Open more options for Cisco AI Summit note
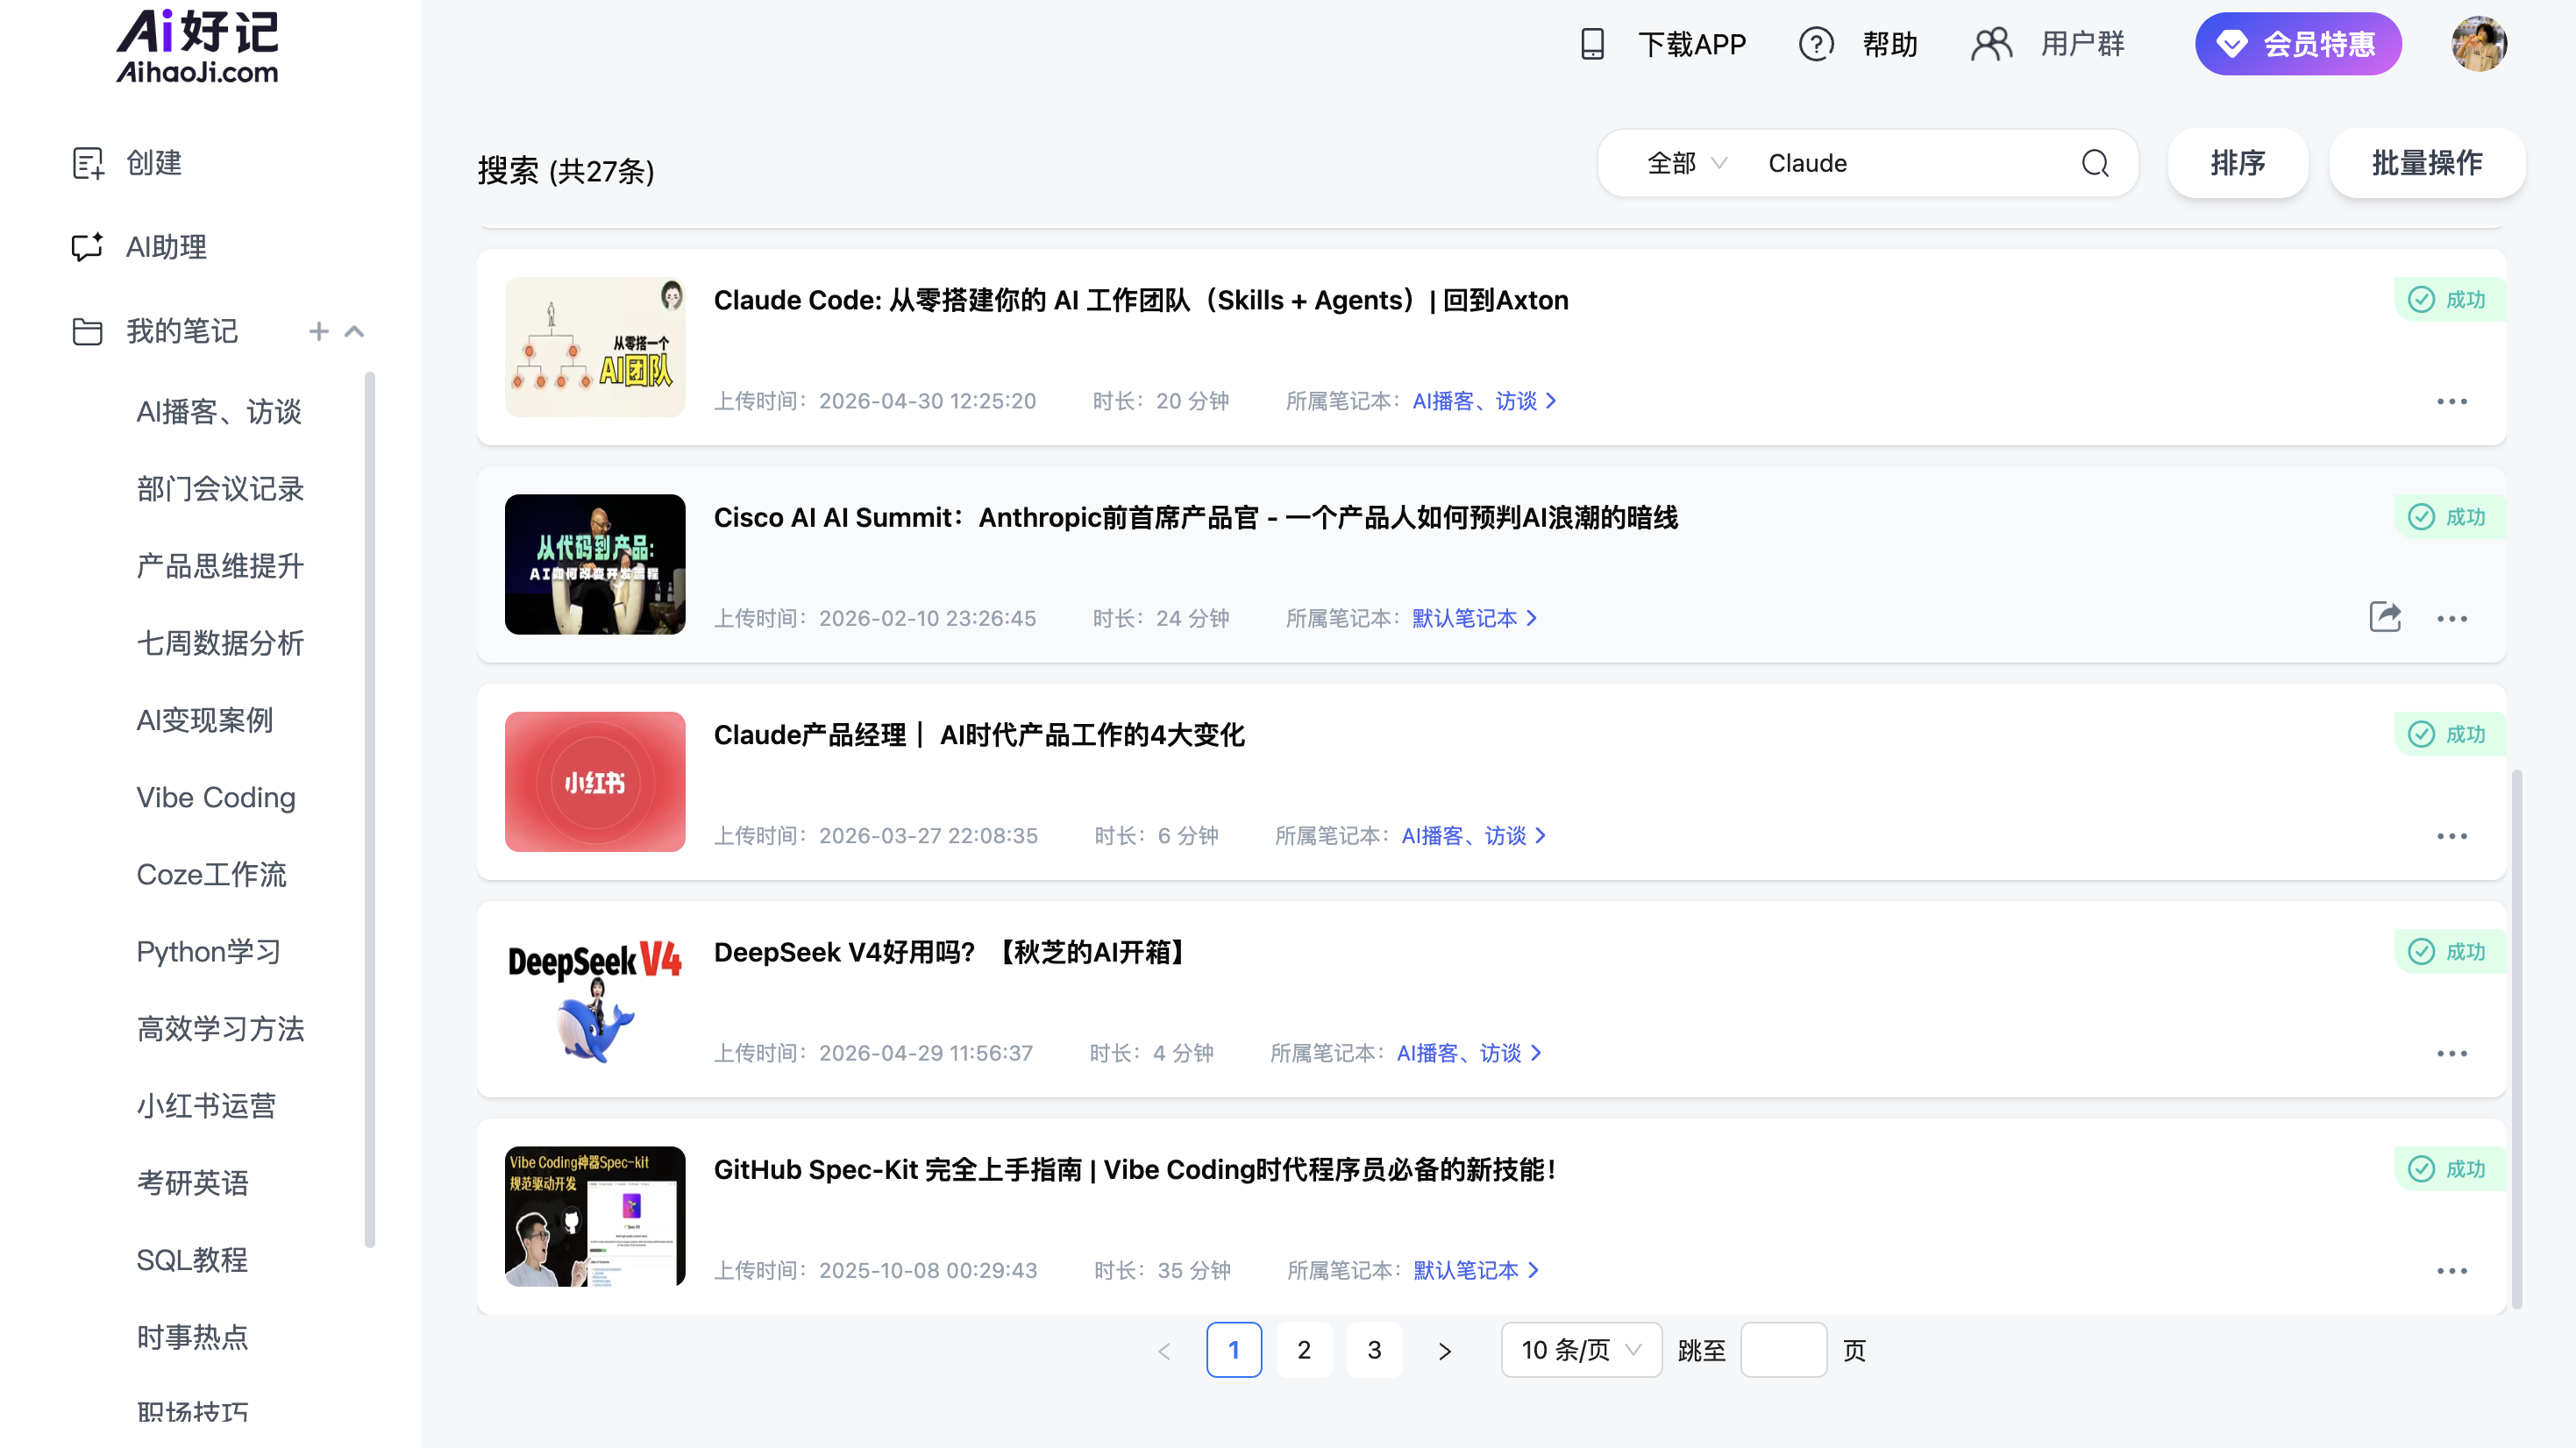The width and height of the screenshot is (2576, 1448). (x=2452, y=619)
